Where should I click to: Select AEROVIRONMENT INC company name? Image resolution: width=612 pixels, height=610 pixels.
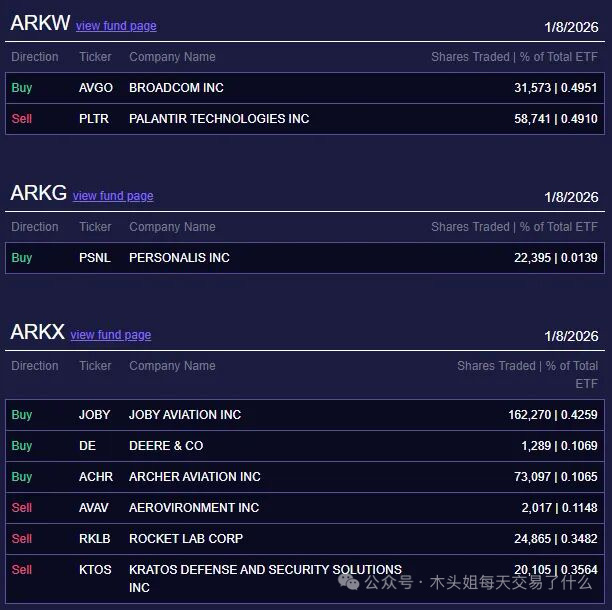[x=194, y=508]
